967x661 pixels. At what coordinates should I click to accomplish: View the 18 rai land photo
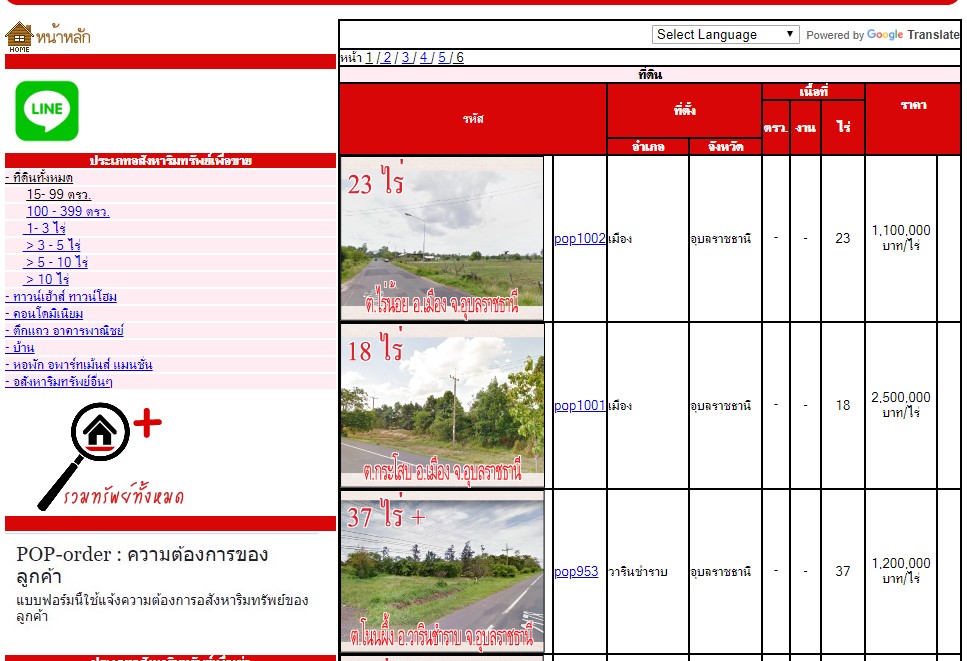[x=442, y=405]
